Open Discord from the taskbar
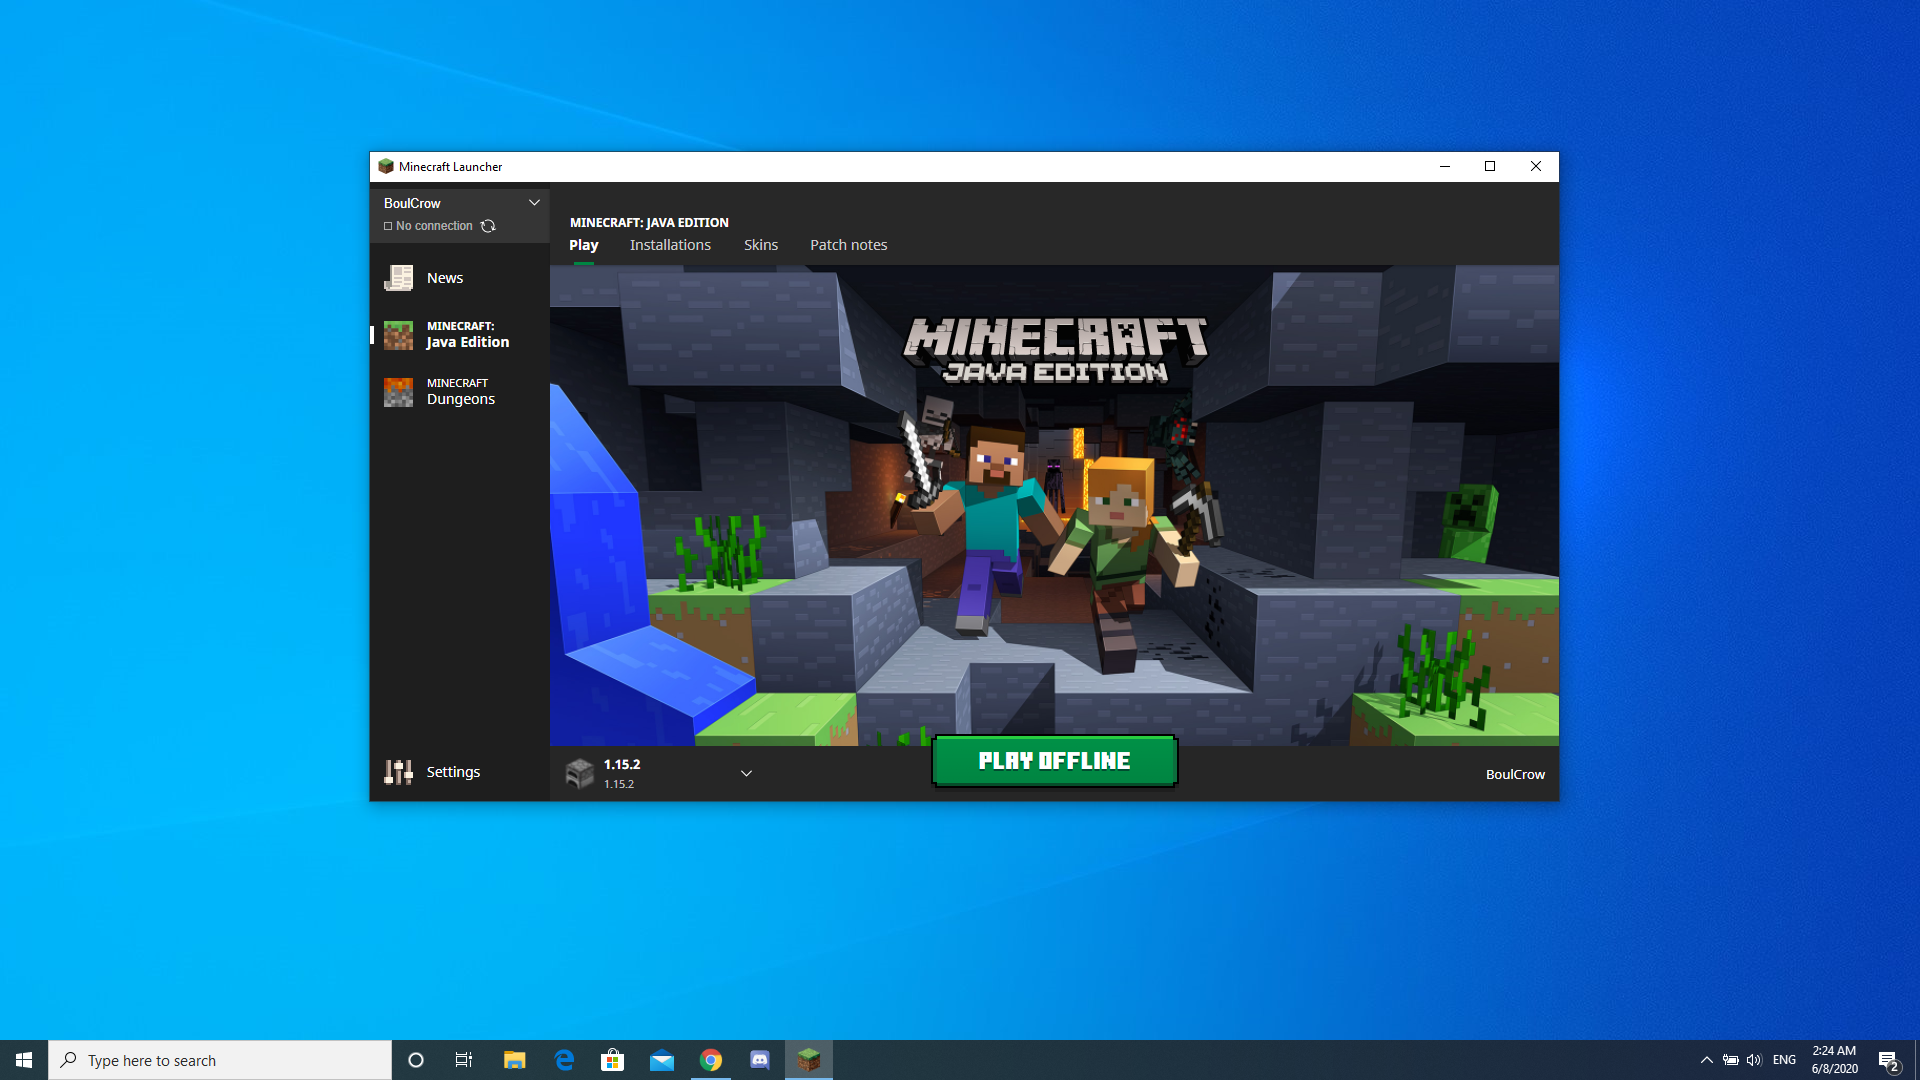 (x=760, y=1060)
